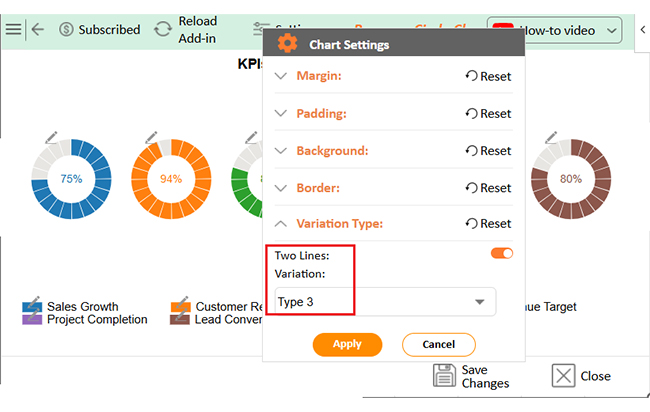The width and height of the screenshot is (650, 412).
Task: Click edit pencil above 75% donut chart
Action: [x=52, y=137]
